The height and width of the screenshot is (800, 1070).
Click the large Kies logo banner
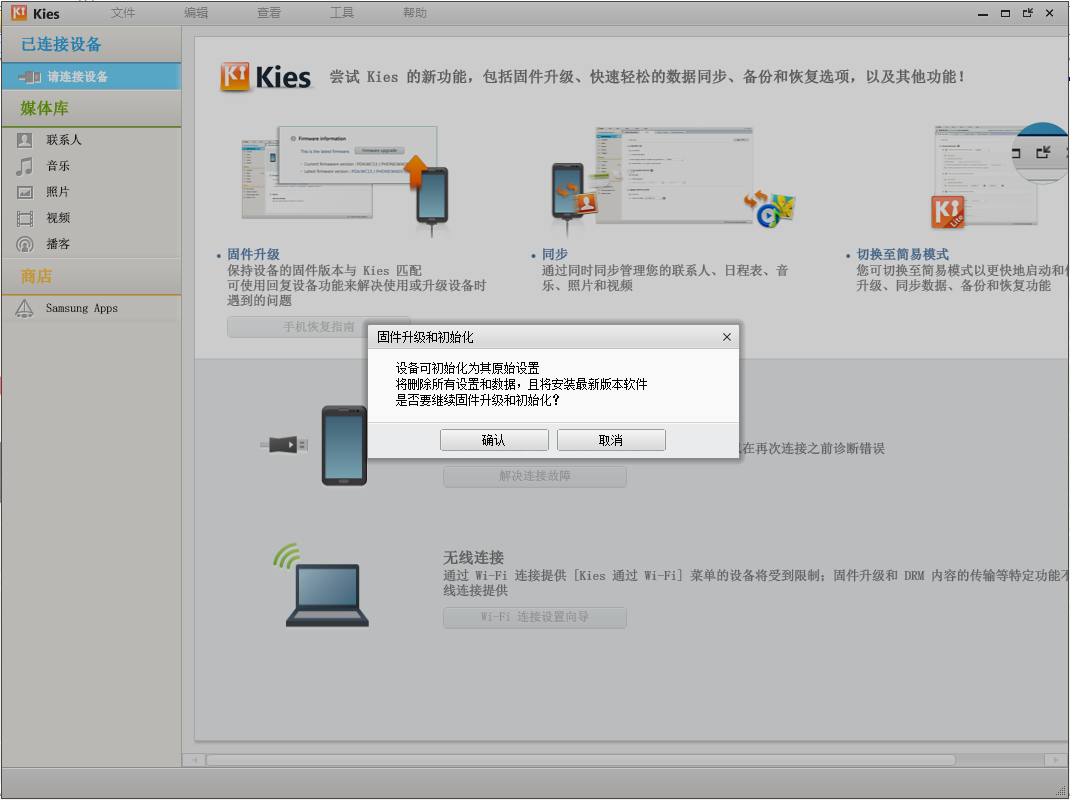pyautogui.click(x=266, y=76)
